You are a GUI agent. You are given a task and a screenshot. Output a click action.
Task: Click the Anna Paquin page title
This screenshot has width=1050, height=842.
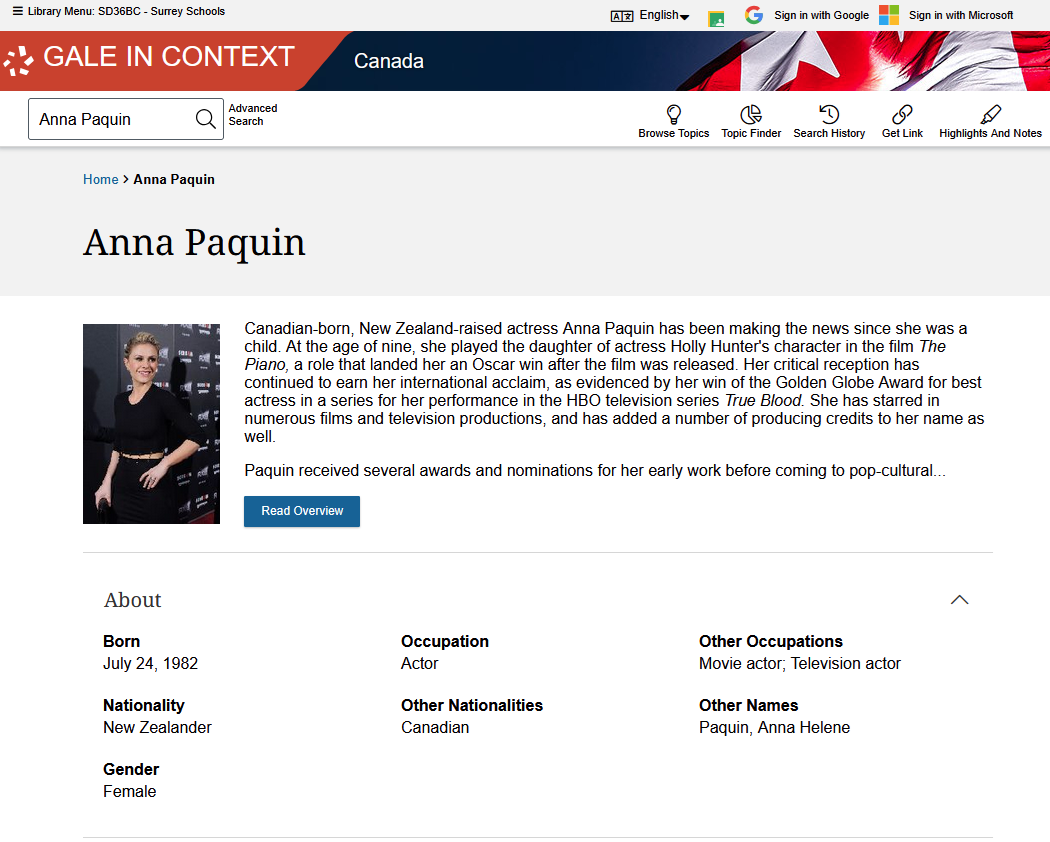pyautogui.click(x=194, y=242)
